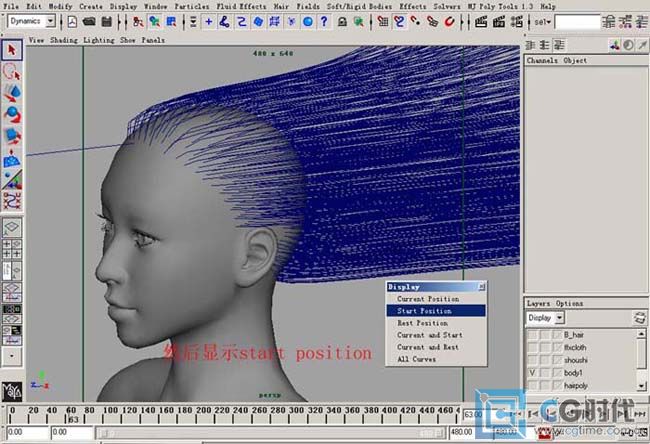Choose Start Position from Display menu

[423, 311]
